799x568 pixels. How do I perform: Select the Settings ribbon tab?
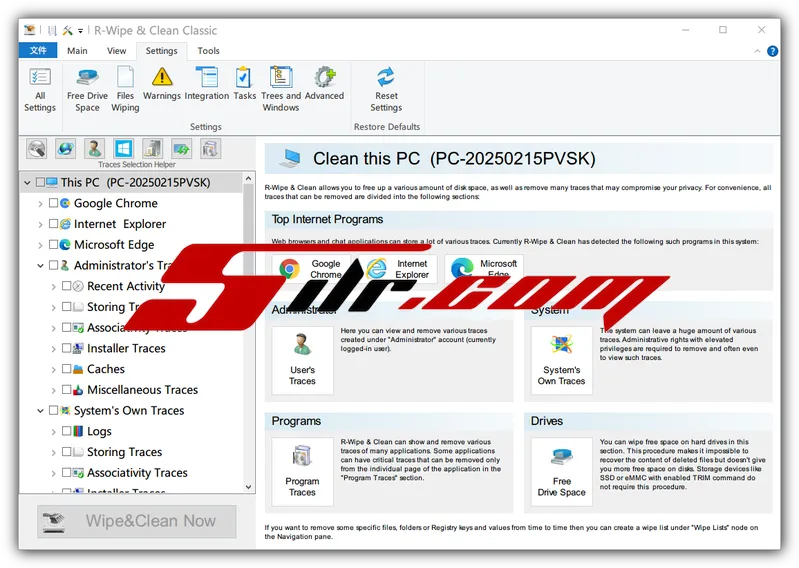pyautogui.click(x=161, y=51)
